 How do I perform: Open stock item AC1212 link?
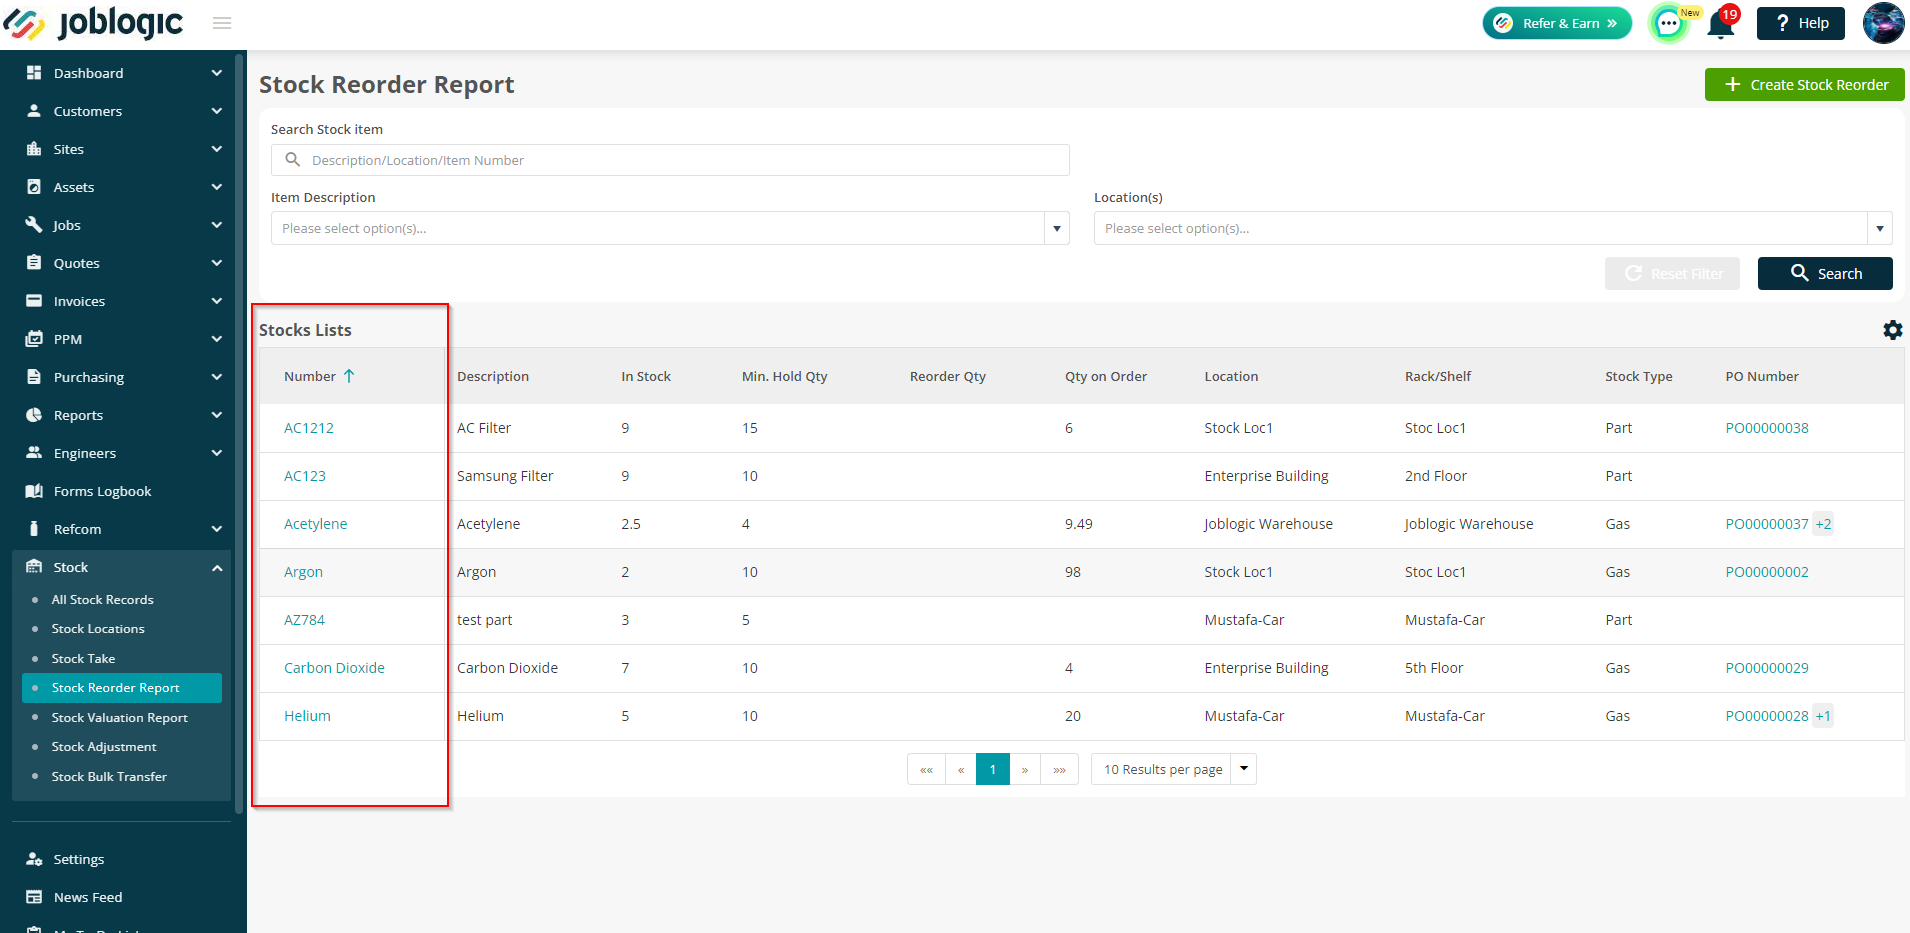[309, 428]
